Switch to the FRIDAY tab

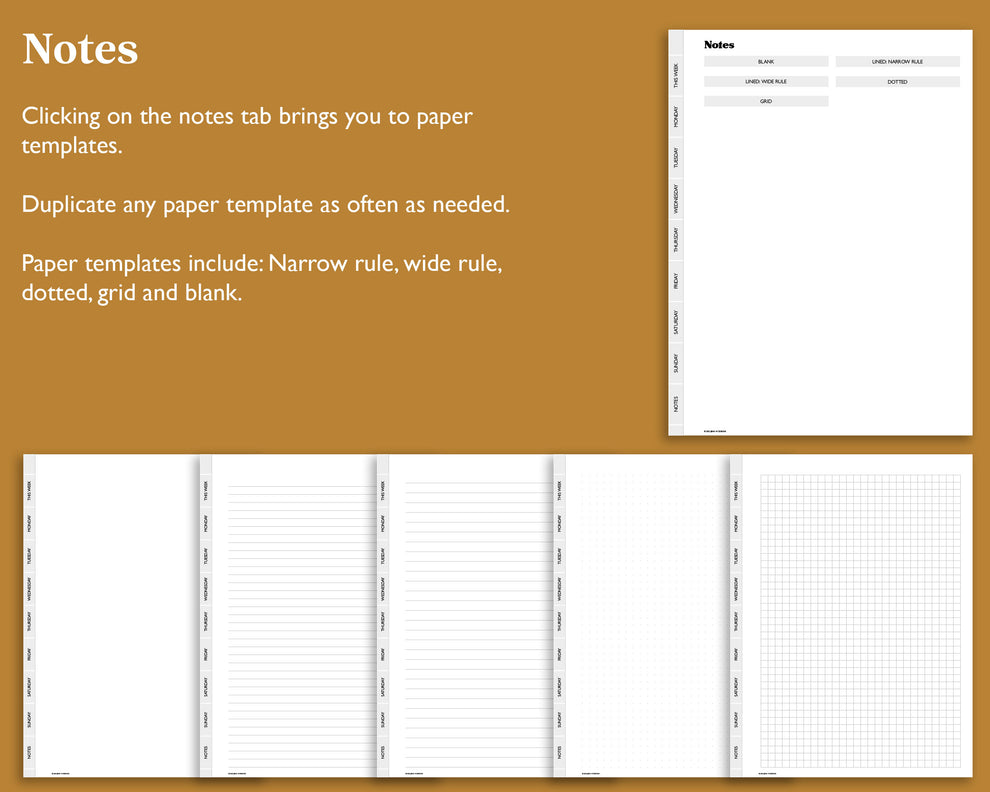click(x=676, y=281)
